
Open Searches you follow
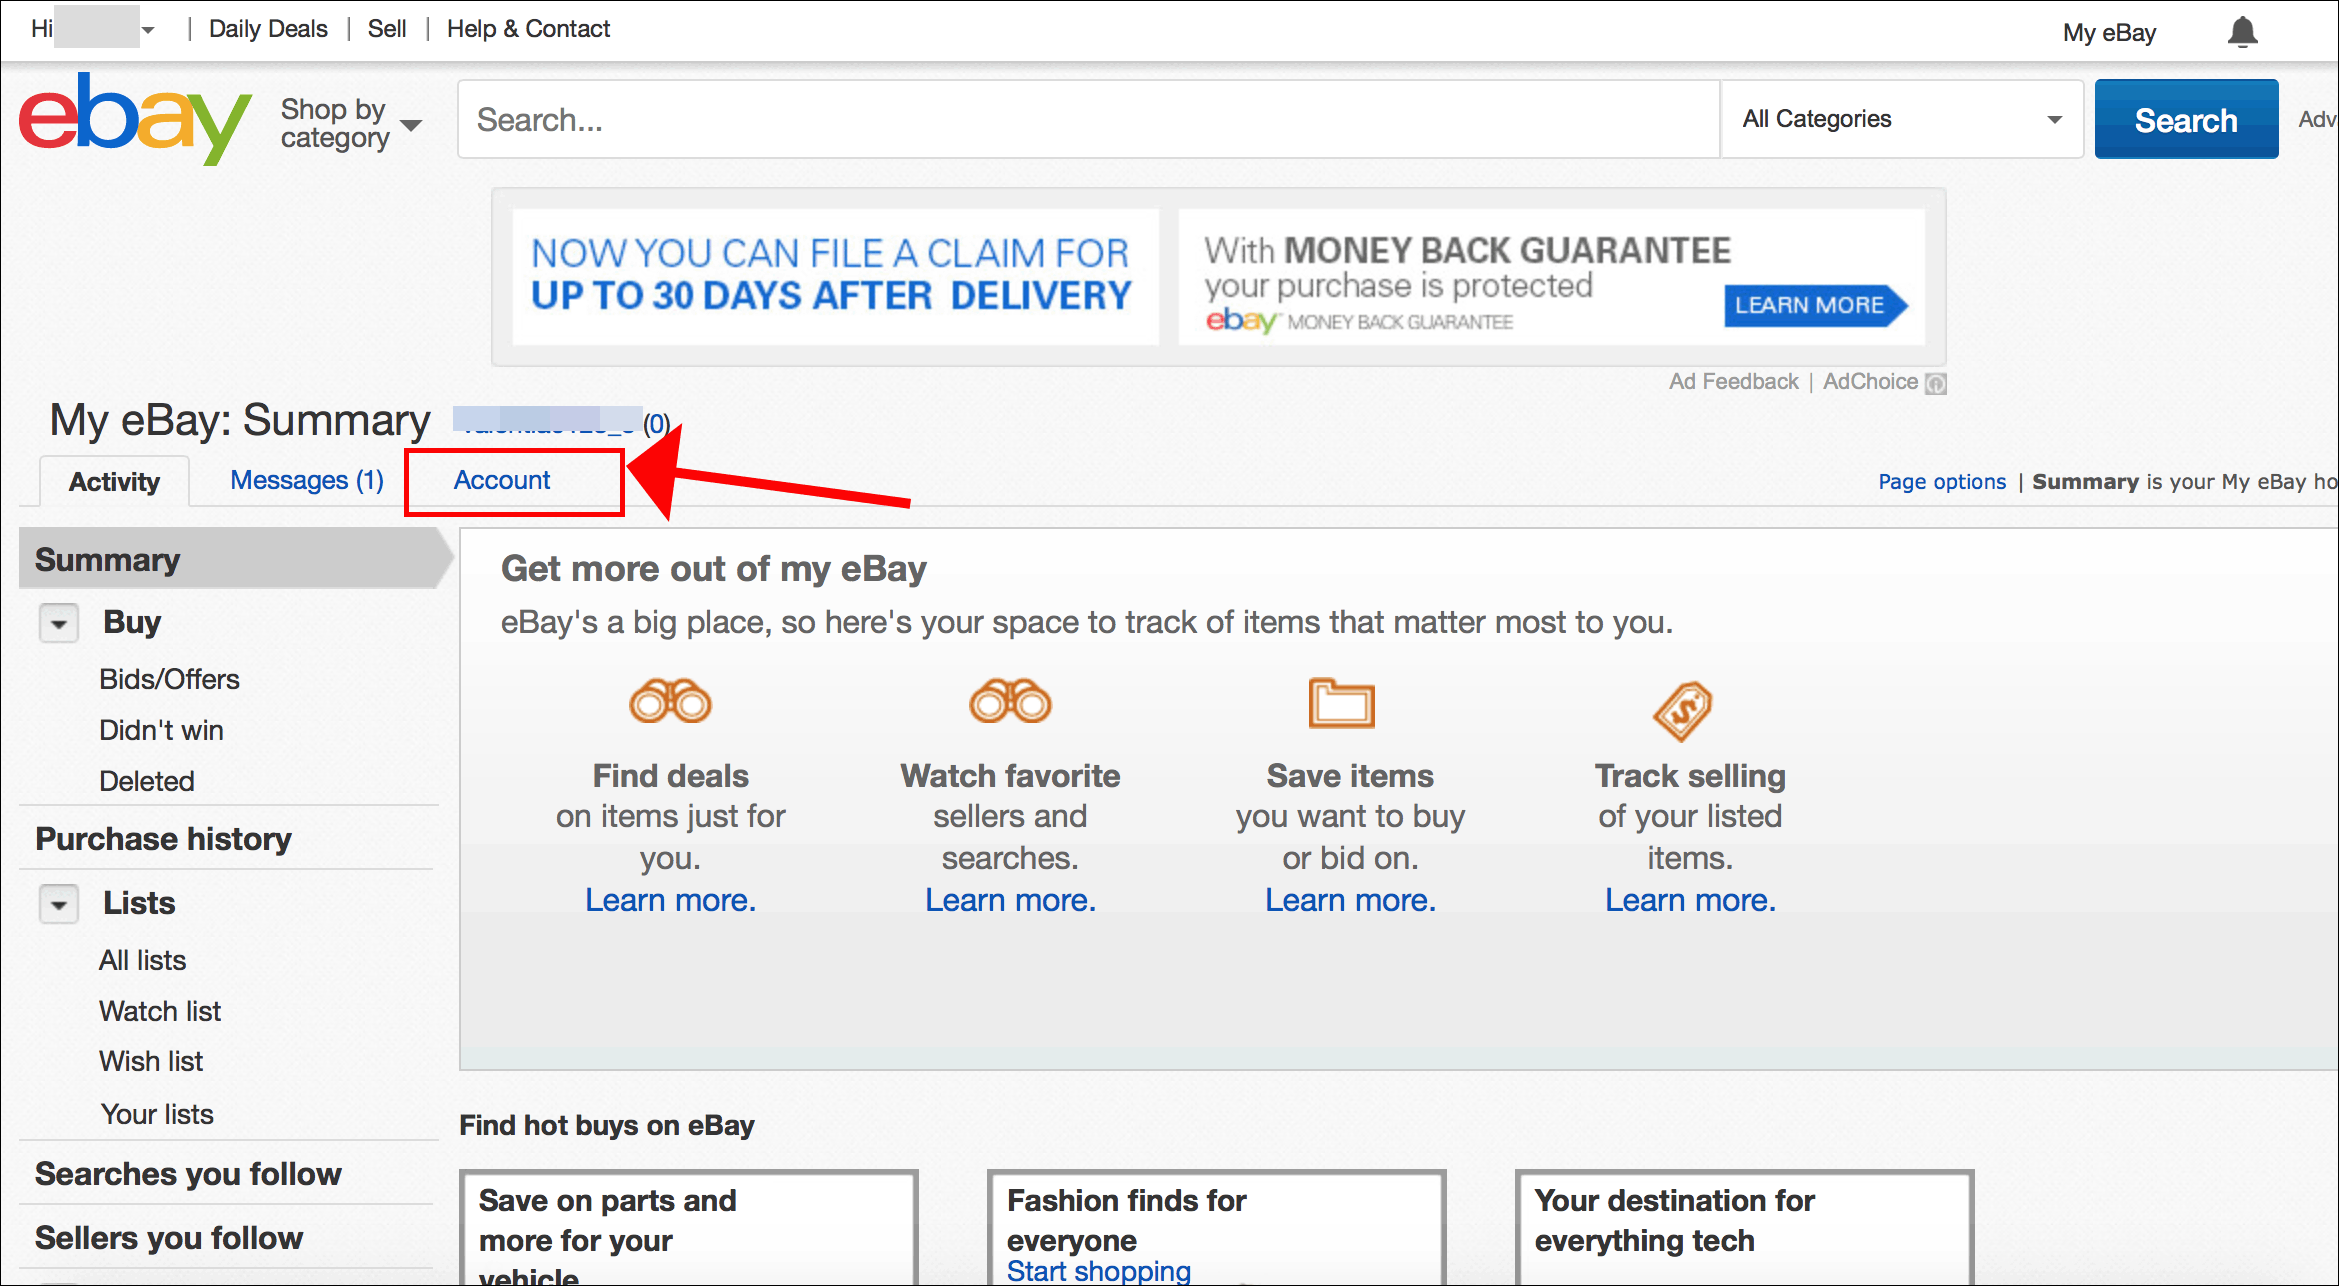pos(188,1173)
